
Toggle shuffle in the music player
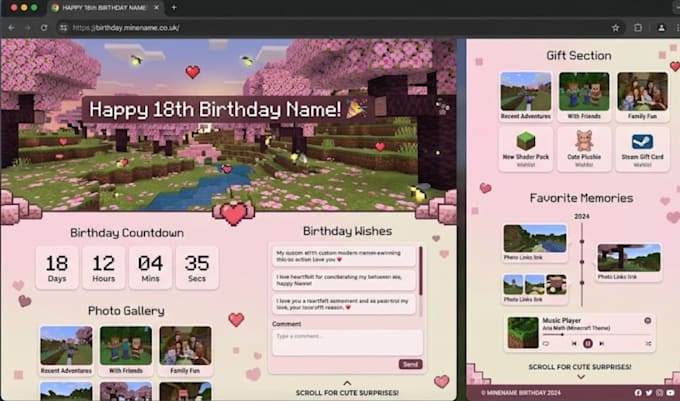tap(648, 343)
